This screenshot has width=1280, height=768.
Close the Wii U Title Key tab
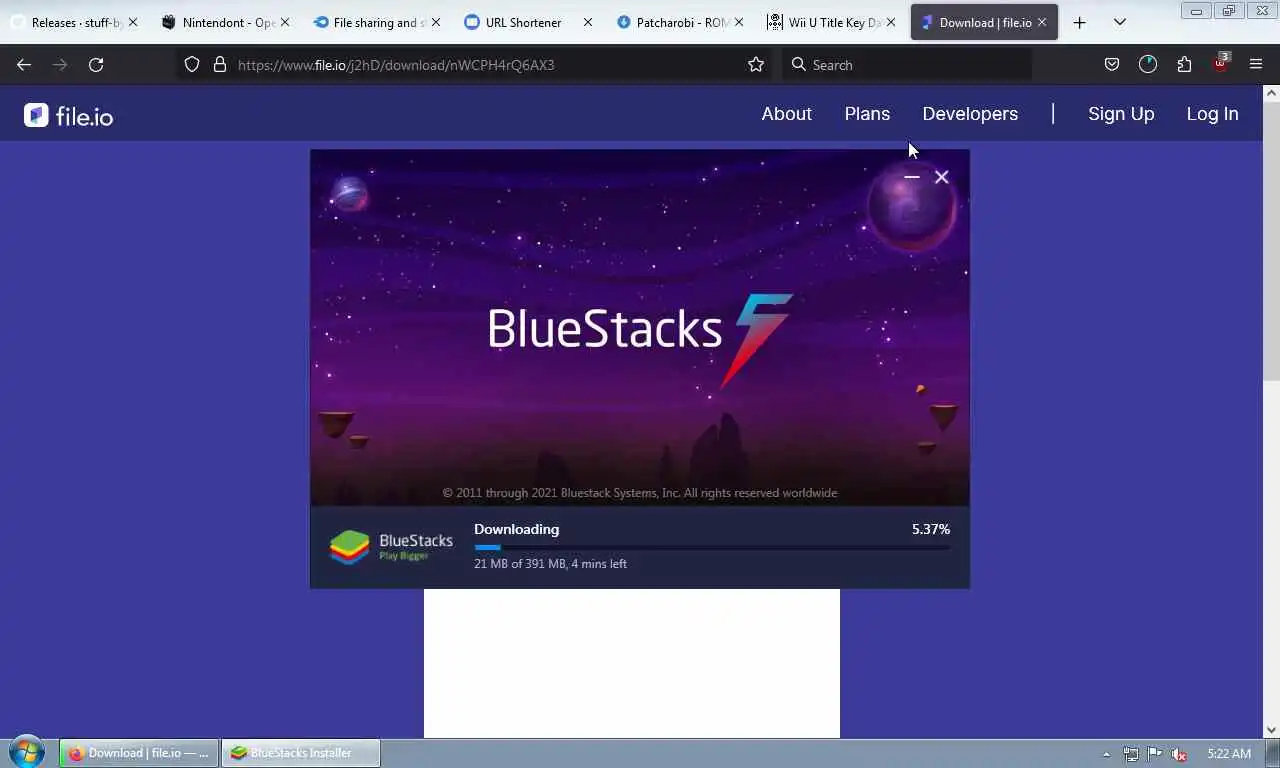[x=890, y=22]
